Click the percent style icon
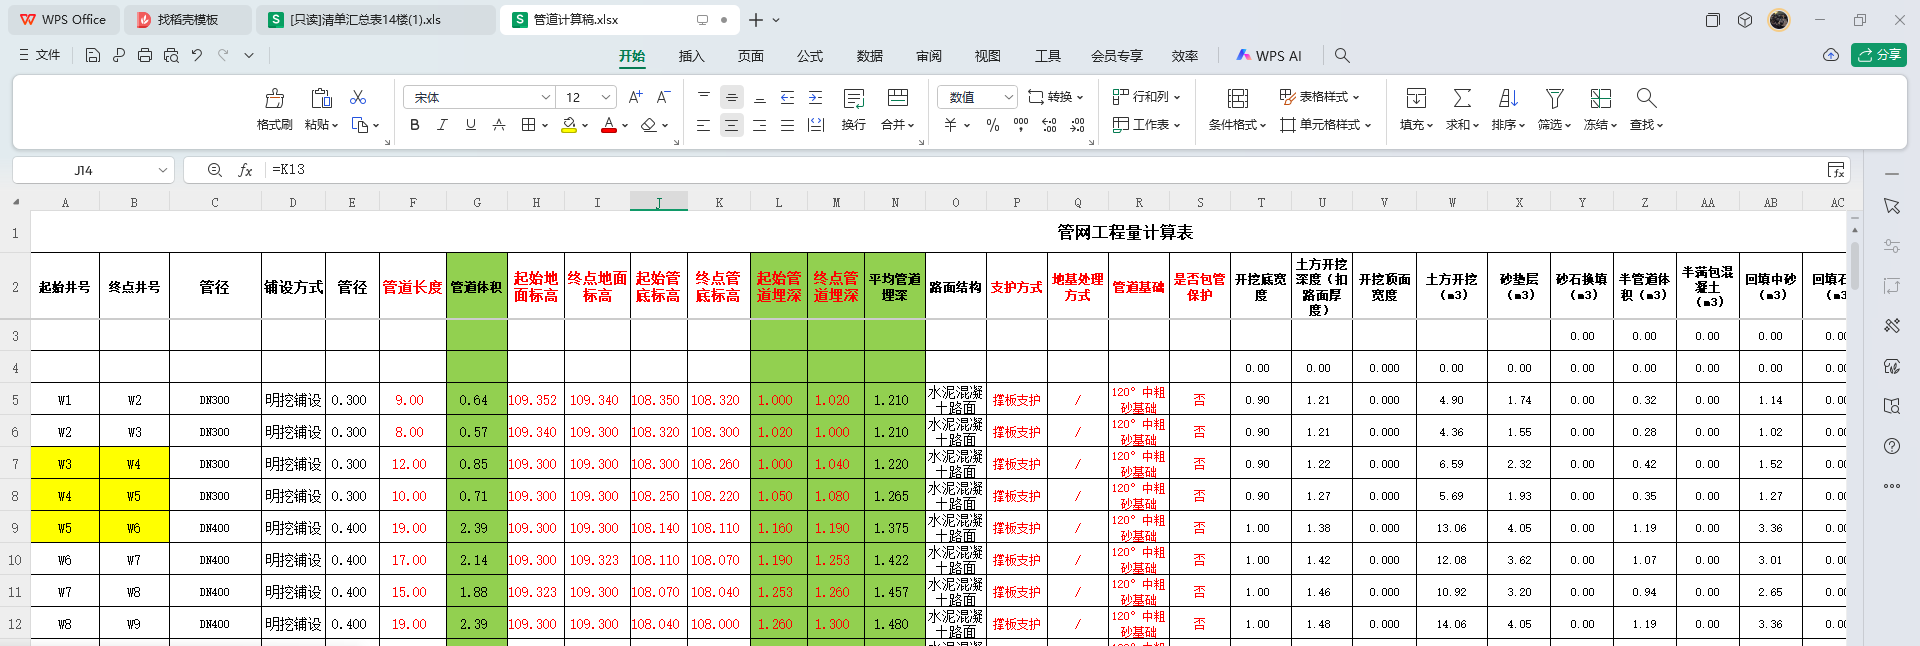 [x=993, y=125]
